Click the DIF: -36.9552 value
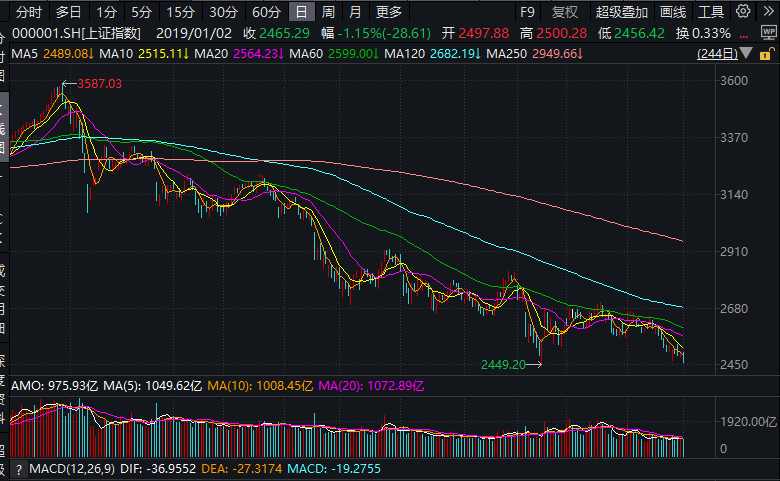The width and height of the screenshot is (780, 481). [158, 469]
